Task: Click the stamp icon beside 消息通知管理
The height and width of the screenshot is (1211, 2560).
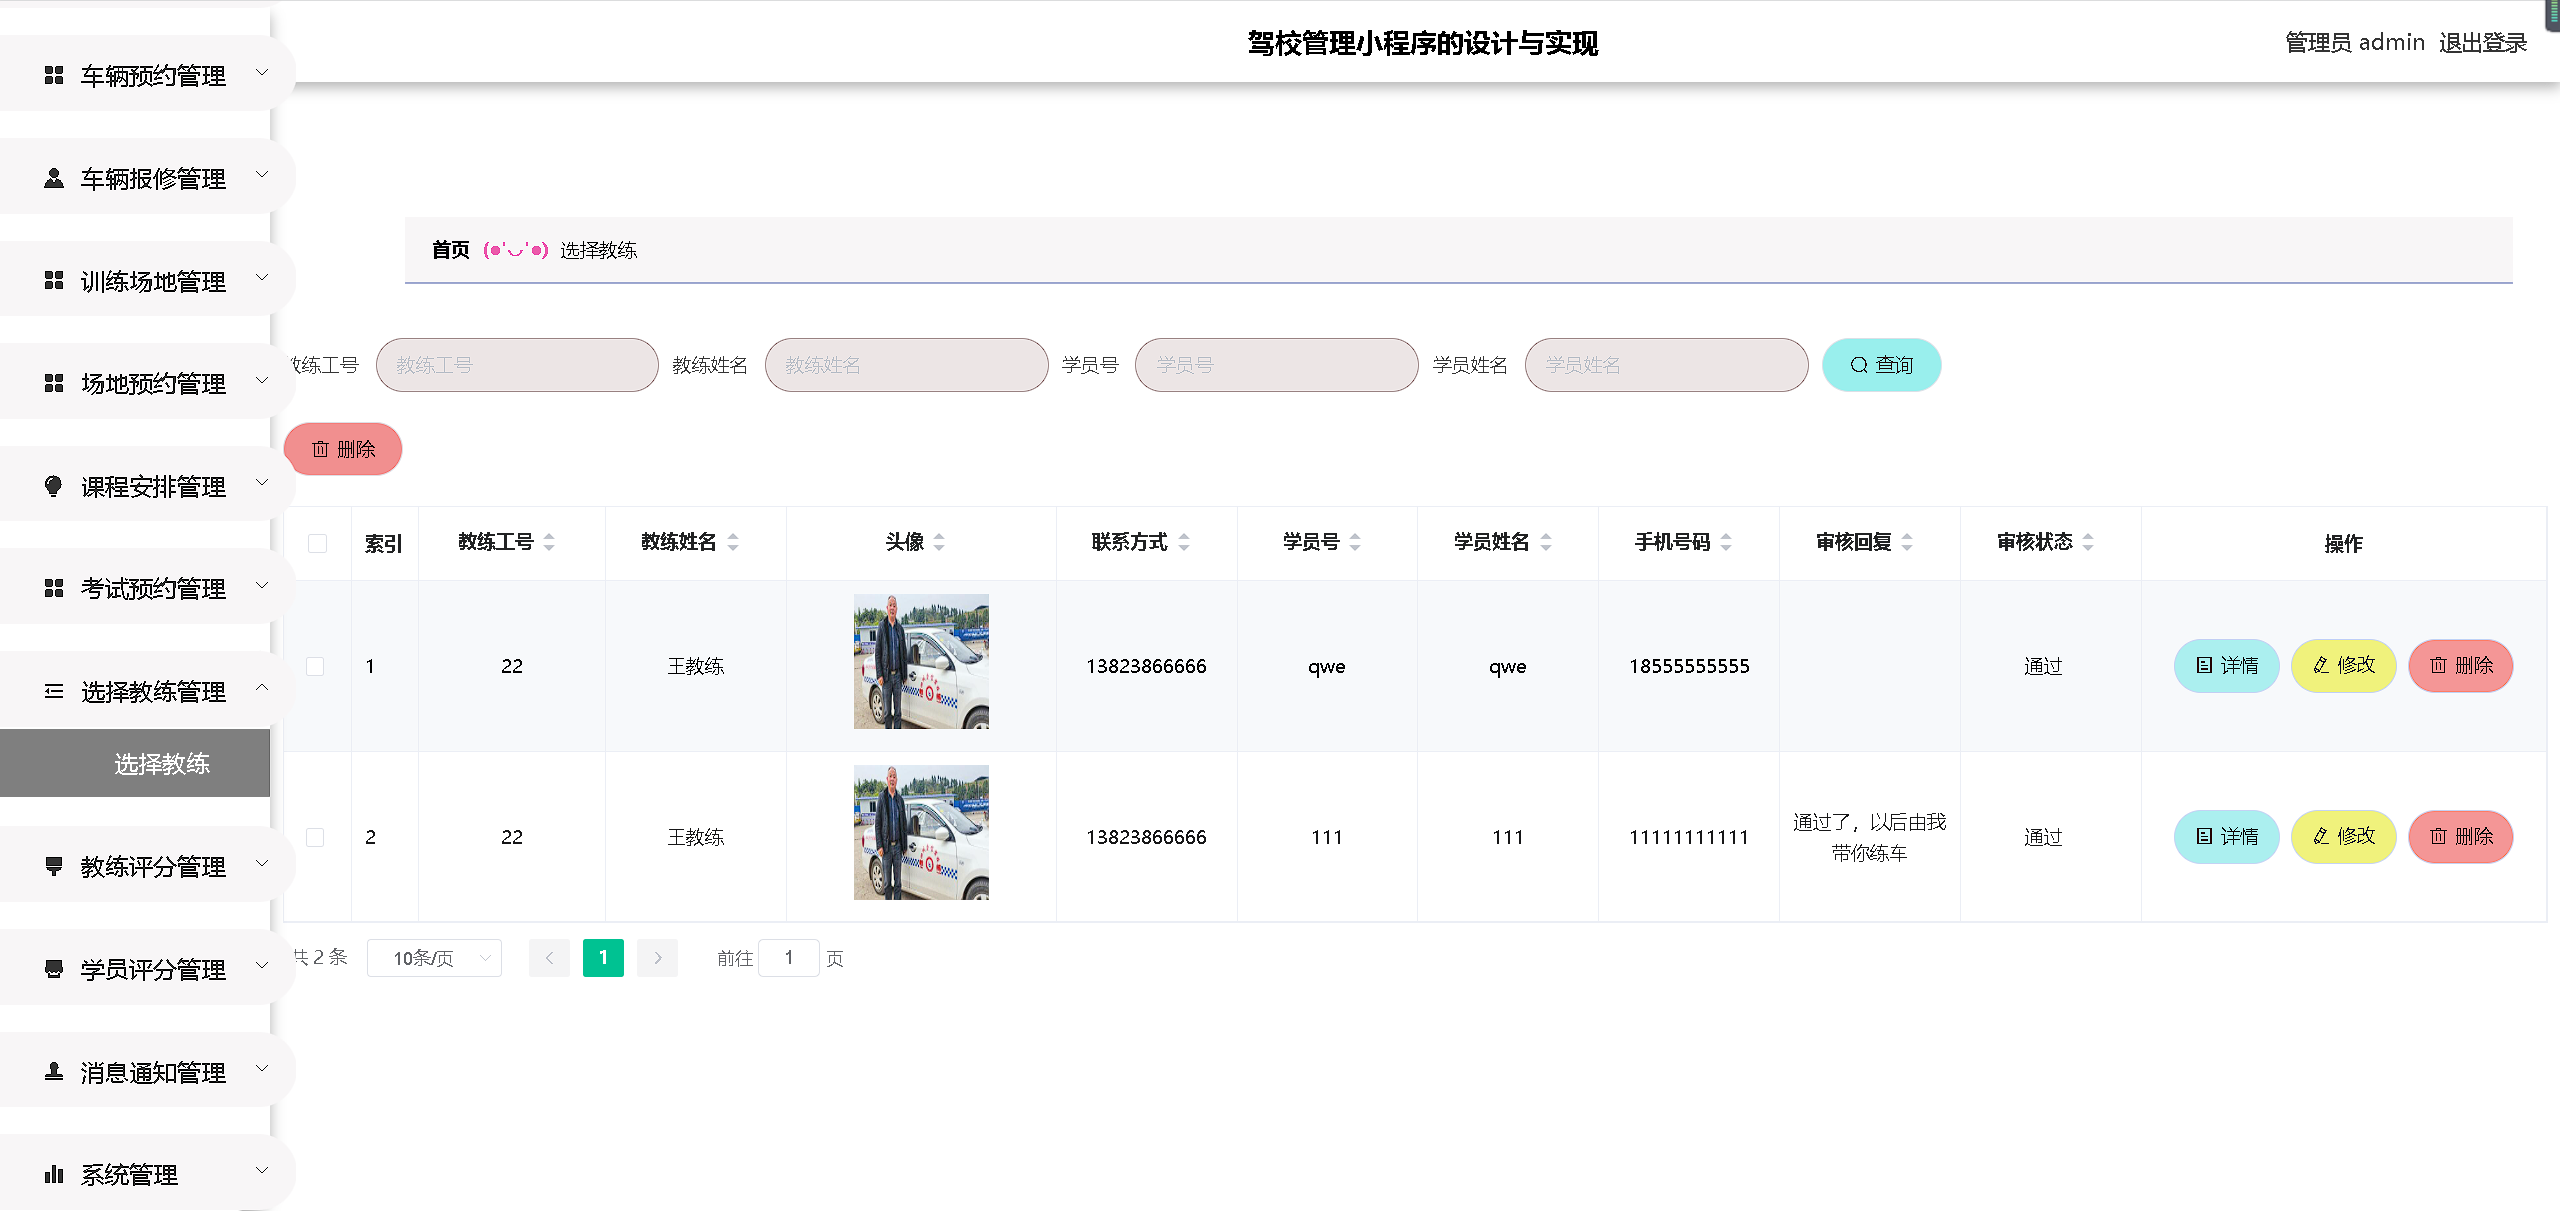Action: pyautogui.click(x=54, y=1072)
